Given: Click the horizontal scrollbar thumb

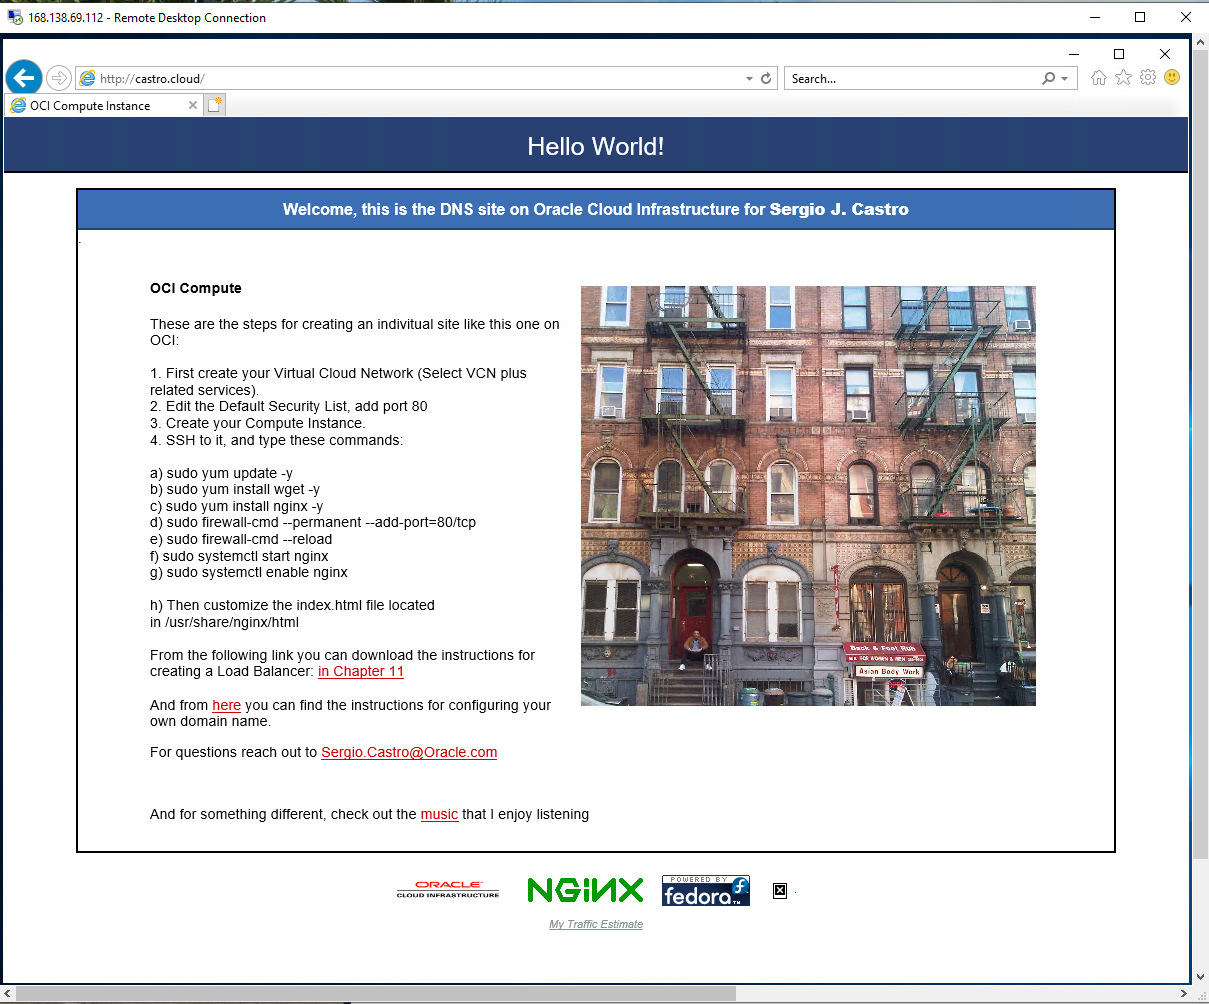Looking at the screenshot, I should coord(377,993).
